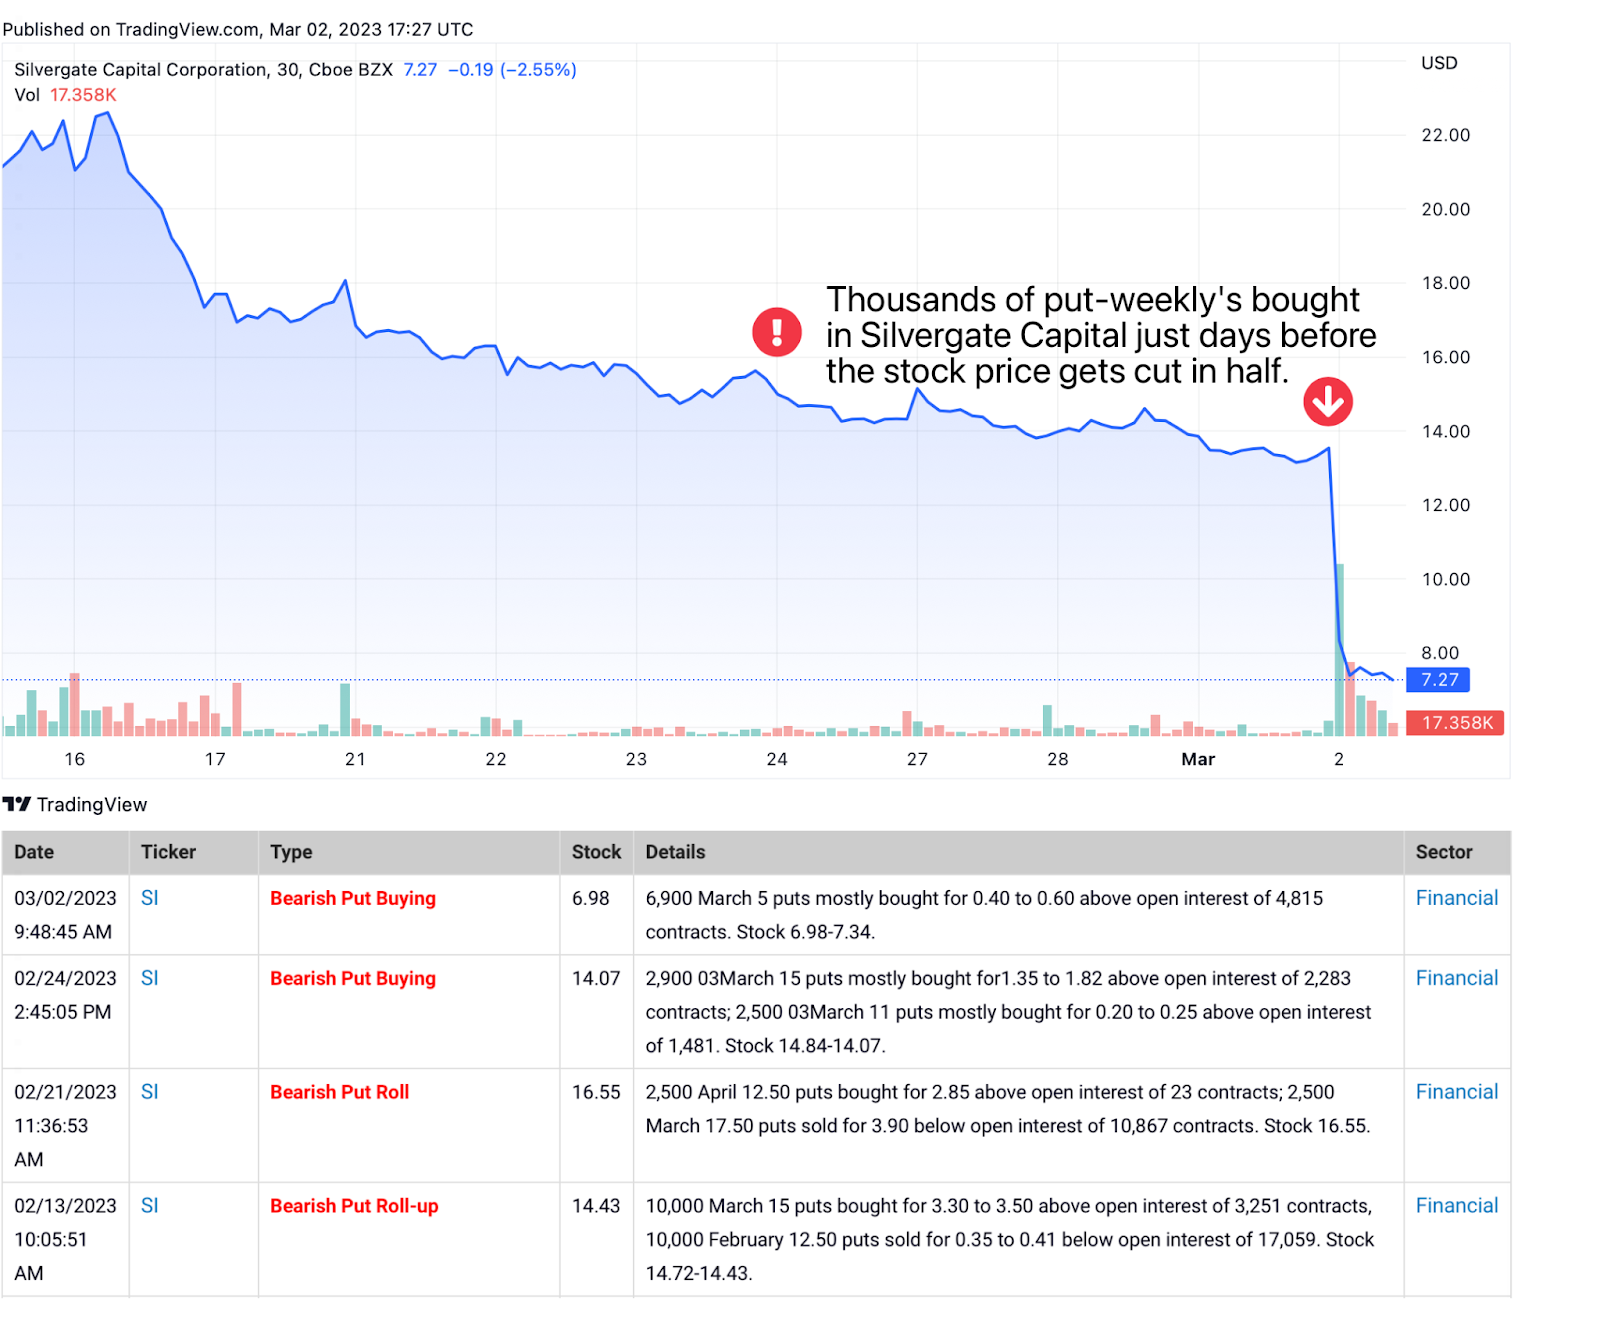
Task: Select Bearish Put Buying in the 02/24/2023 row
Action: point(353,978)
